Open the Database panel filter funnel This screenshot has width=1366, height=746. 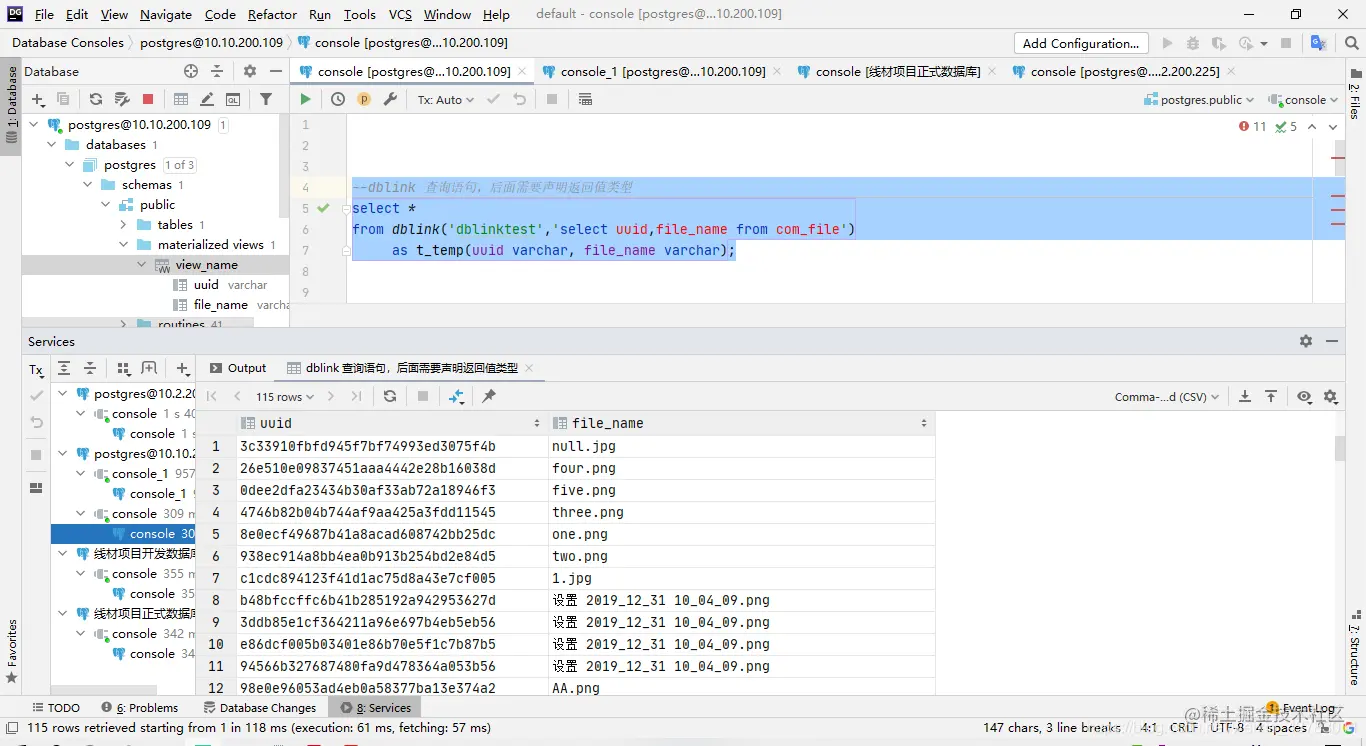point(266,99)
